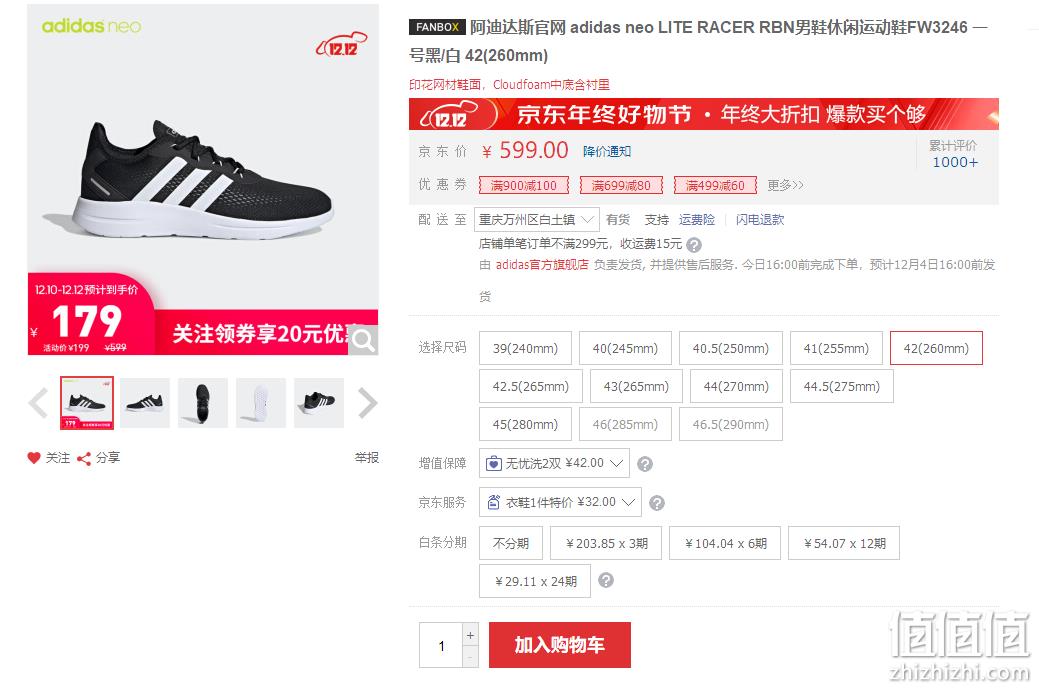Select size 43(265mm)
1039x690 pixels.
click(x=636, y=386)
